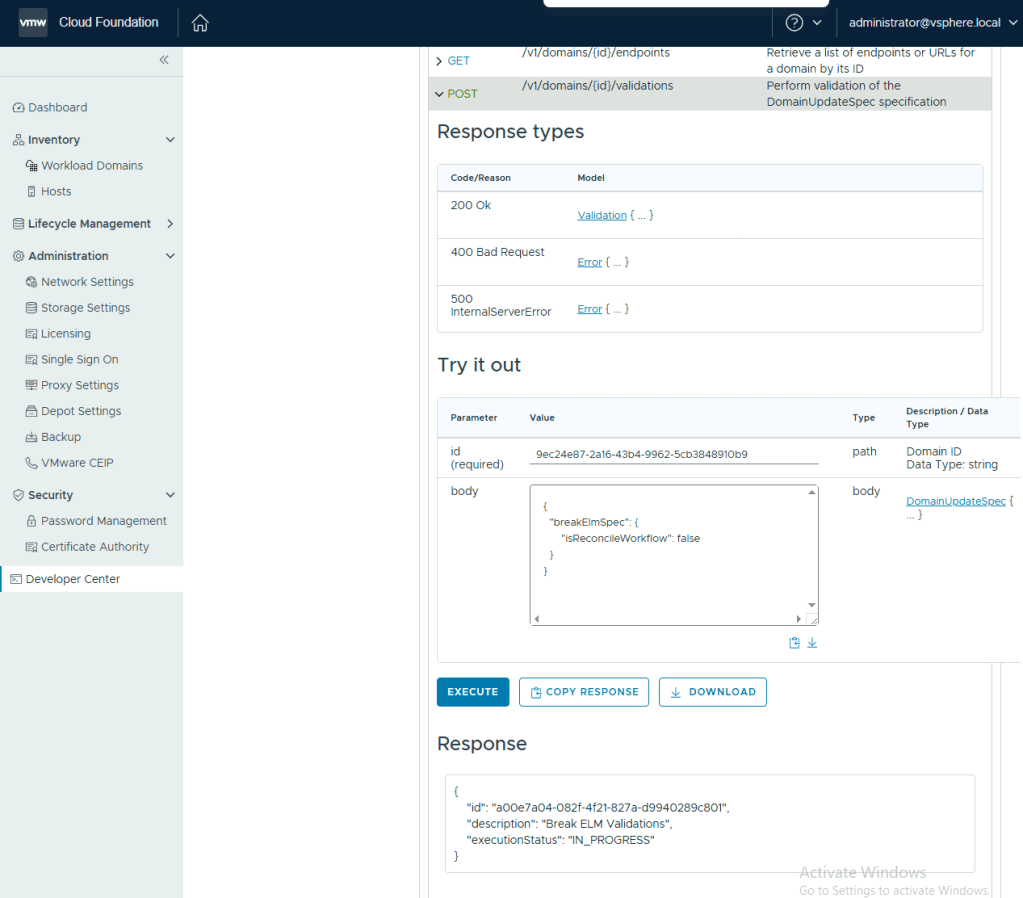Image resolution: width=1023 pixels, height=898 pixels.
Task: Click the home icon in top bar
Action: coord(200,23)
